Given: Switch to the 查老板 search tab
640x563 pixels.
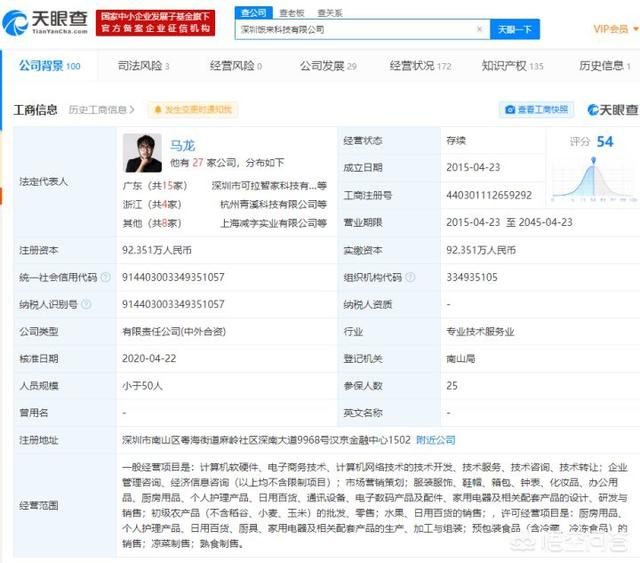Looking at the screenshot, I should (x=292, y=13).
